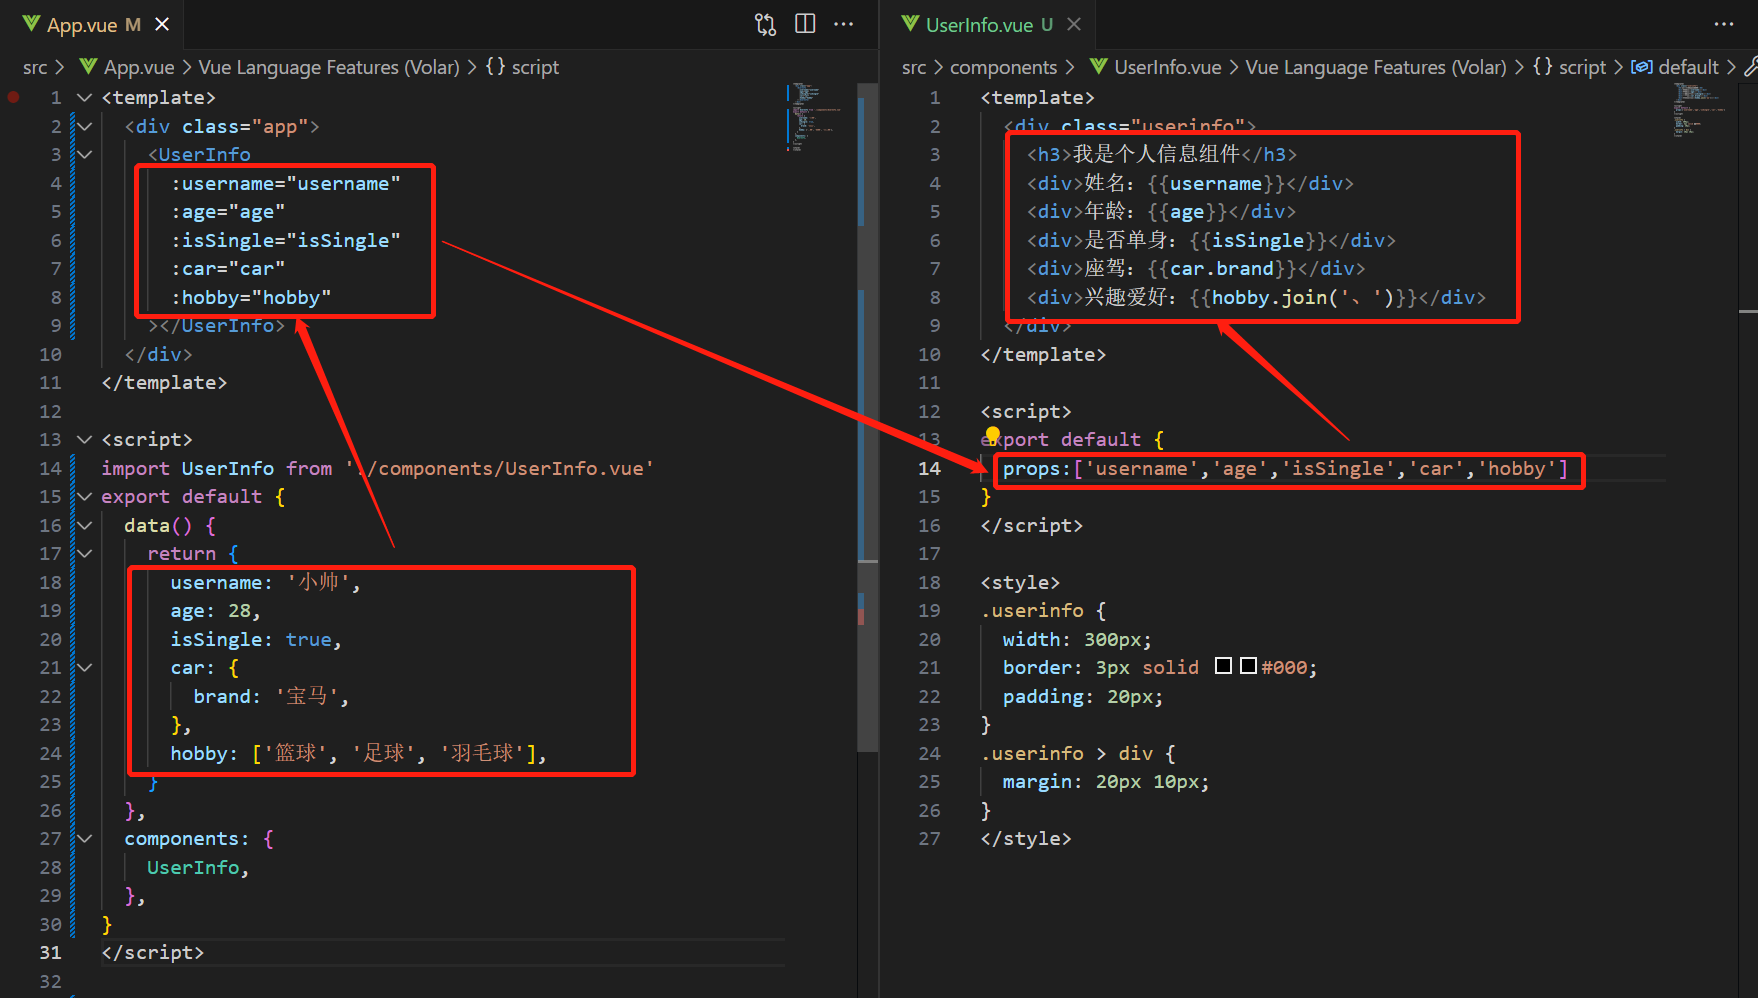Collapse div class app fold at line 2
The width and height of the screenshot is (1758, 998).
point(85,127)
